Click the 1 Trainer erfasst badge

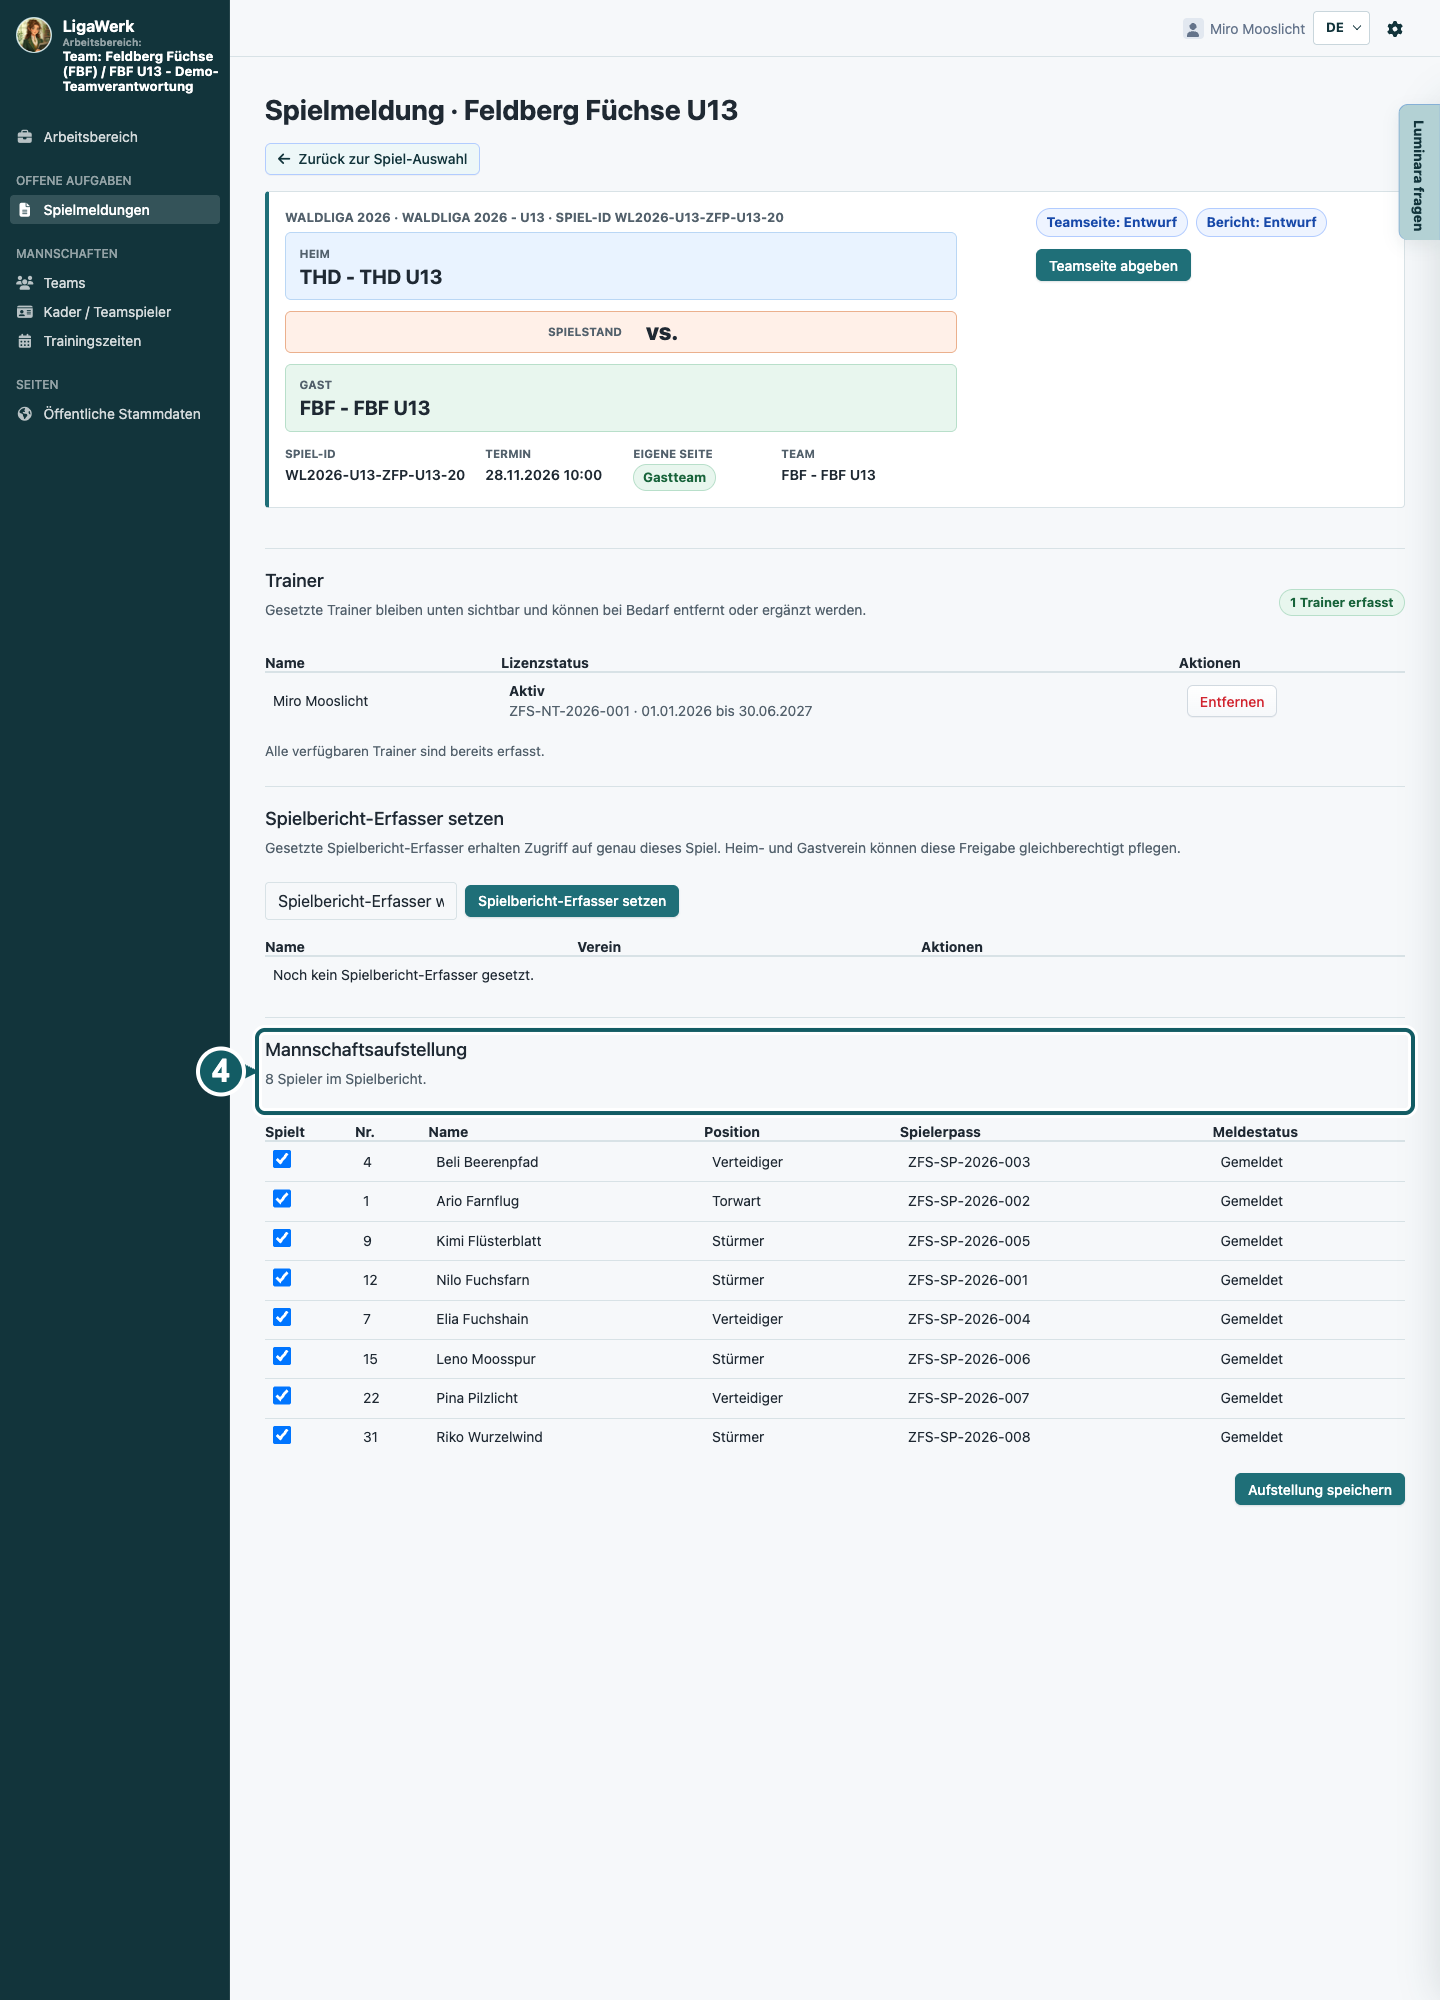click(x=1341, y=603)
